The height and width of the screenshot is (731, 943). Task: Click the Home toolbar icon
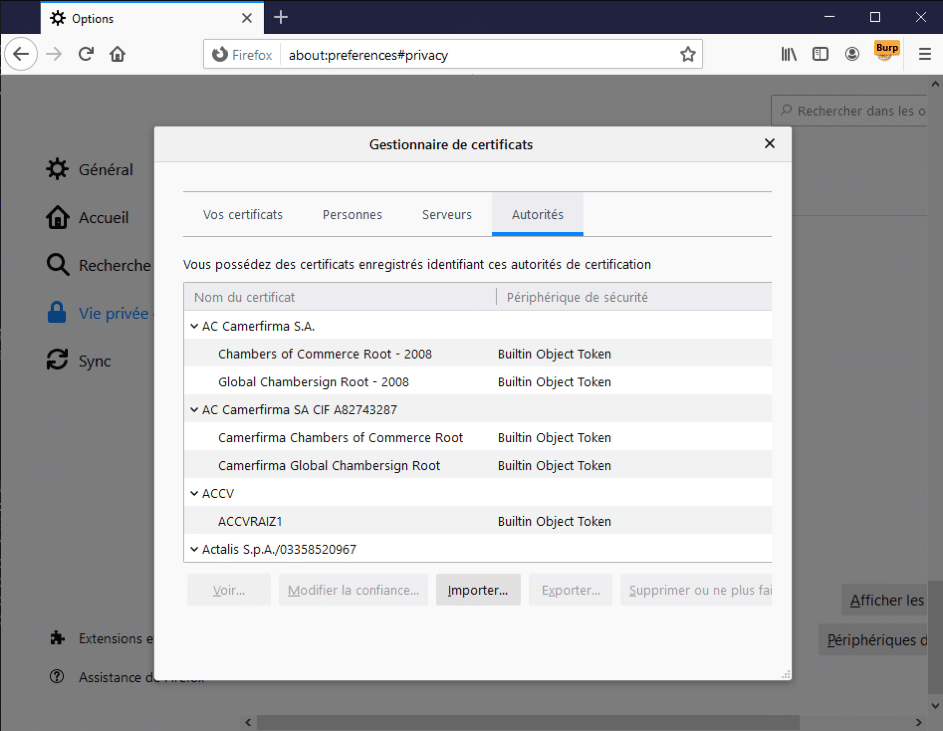pos(117,54)
